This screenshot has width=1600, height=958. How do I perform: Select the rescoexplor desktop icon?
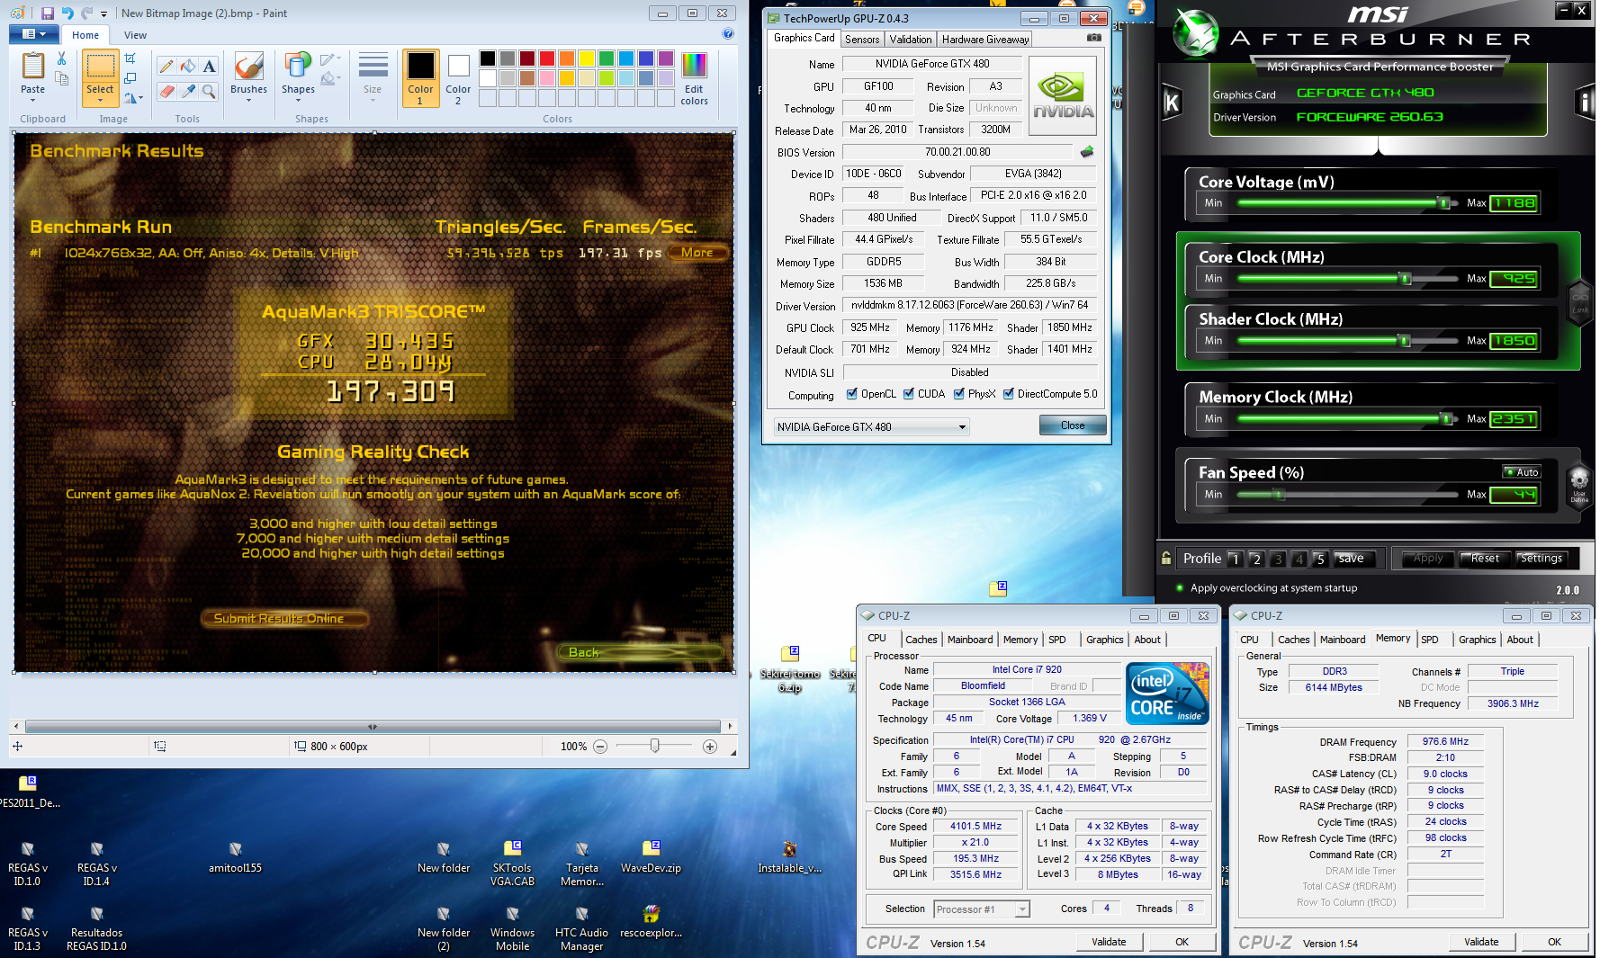click(x=651, y=922)
